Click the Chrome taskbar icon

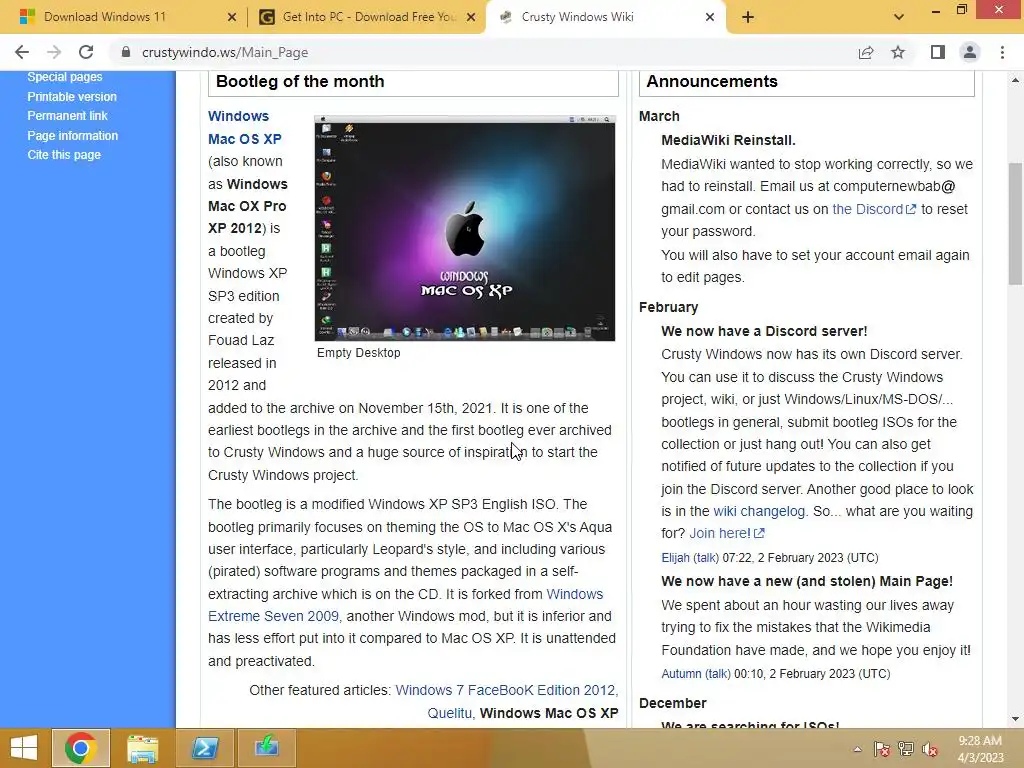81,748
